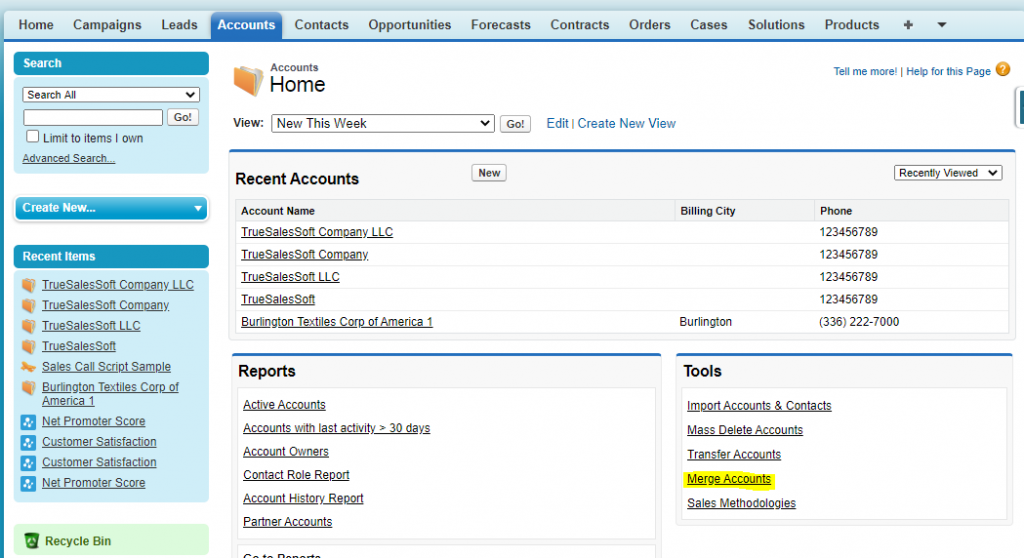
Task: Click the plus icon for all tabs
Action: coord(908,25)
